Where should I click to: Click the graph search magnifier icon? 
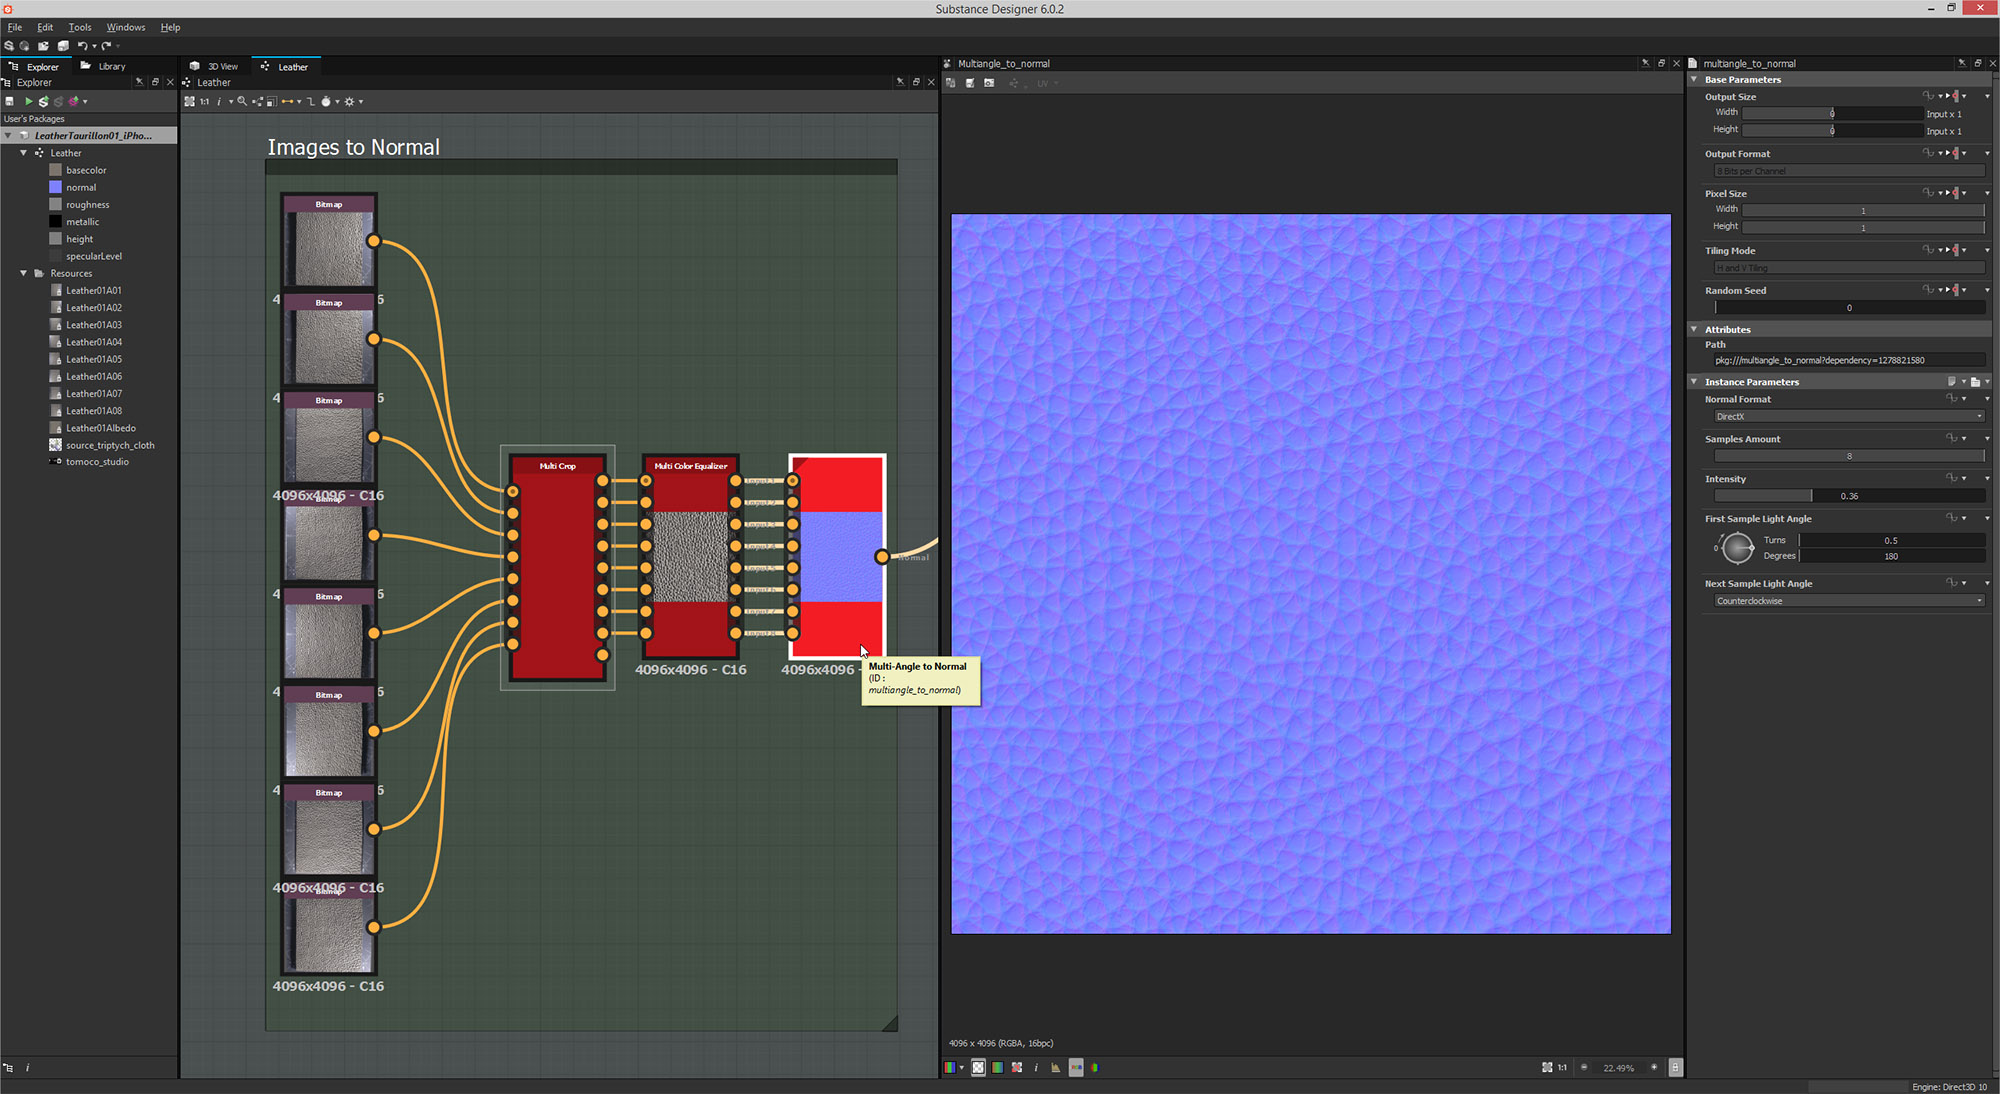(x=242, y=101)
